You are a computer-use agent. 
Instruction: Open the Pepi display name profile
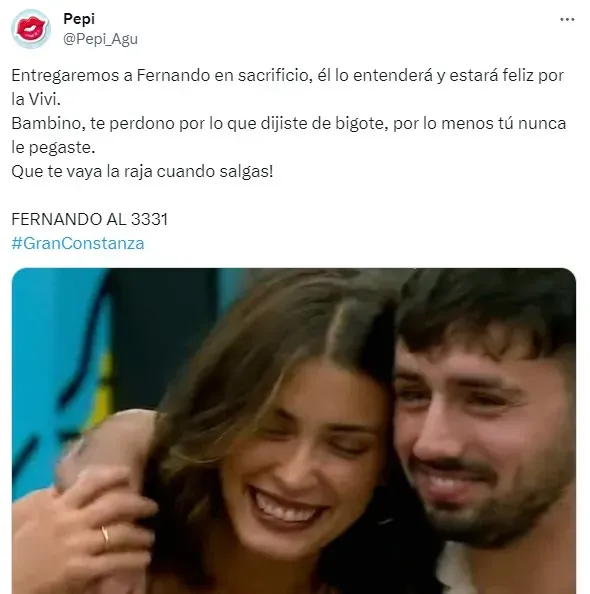[79, 19]
